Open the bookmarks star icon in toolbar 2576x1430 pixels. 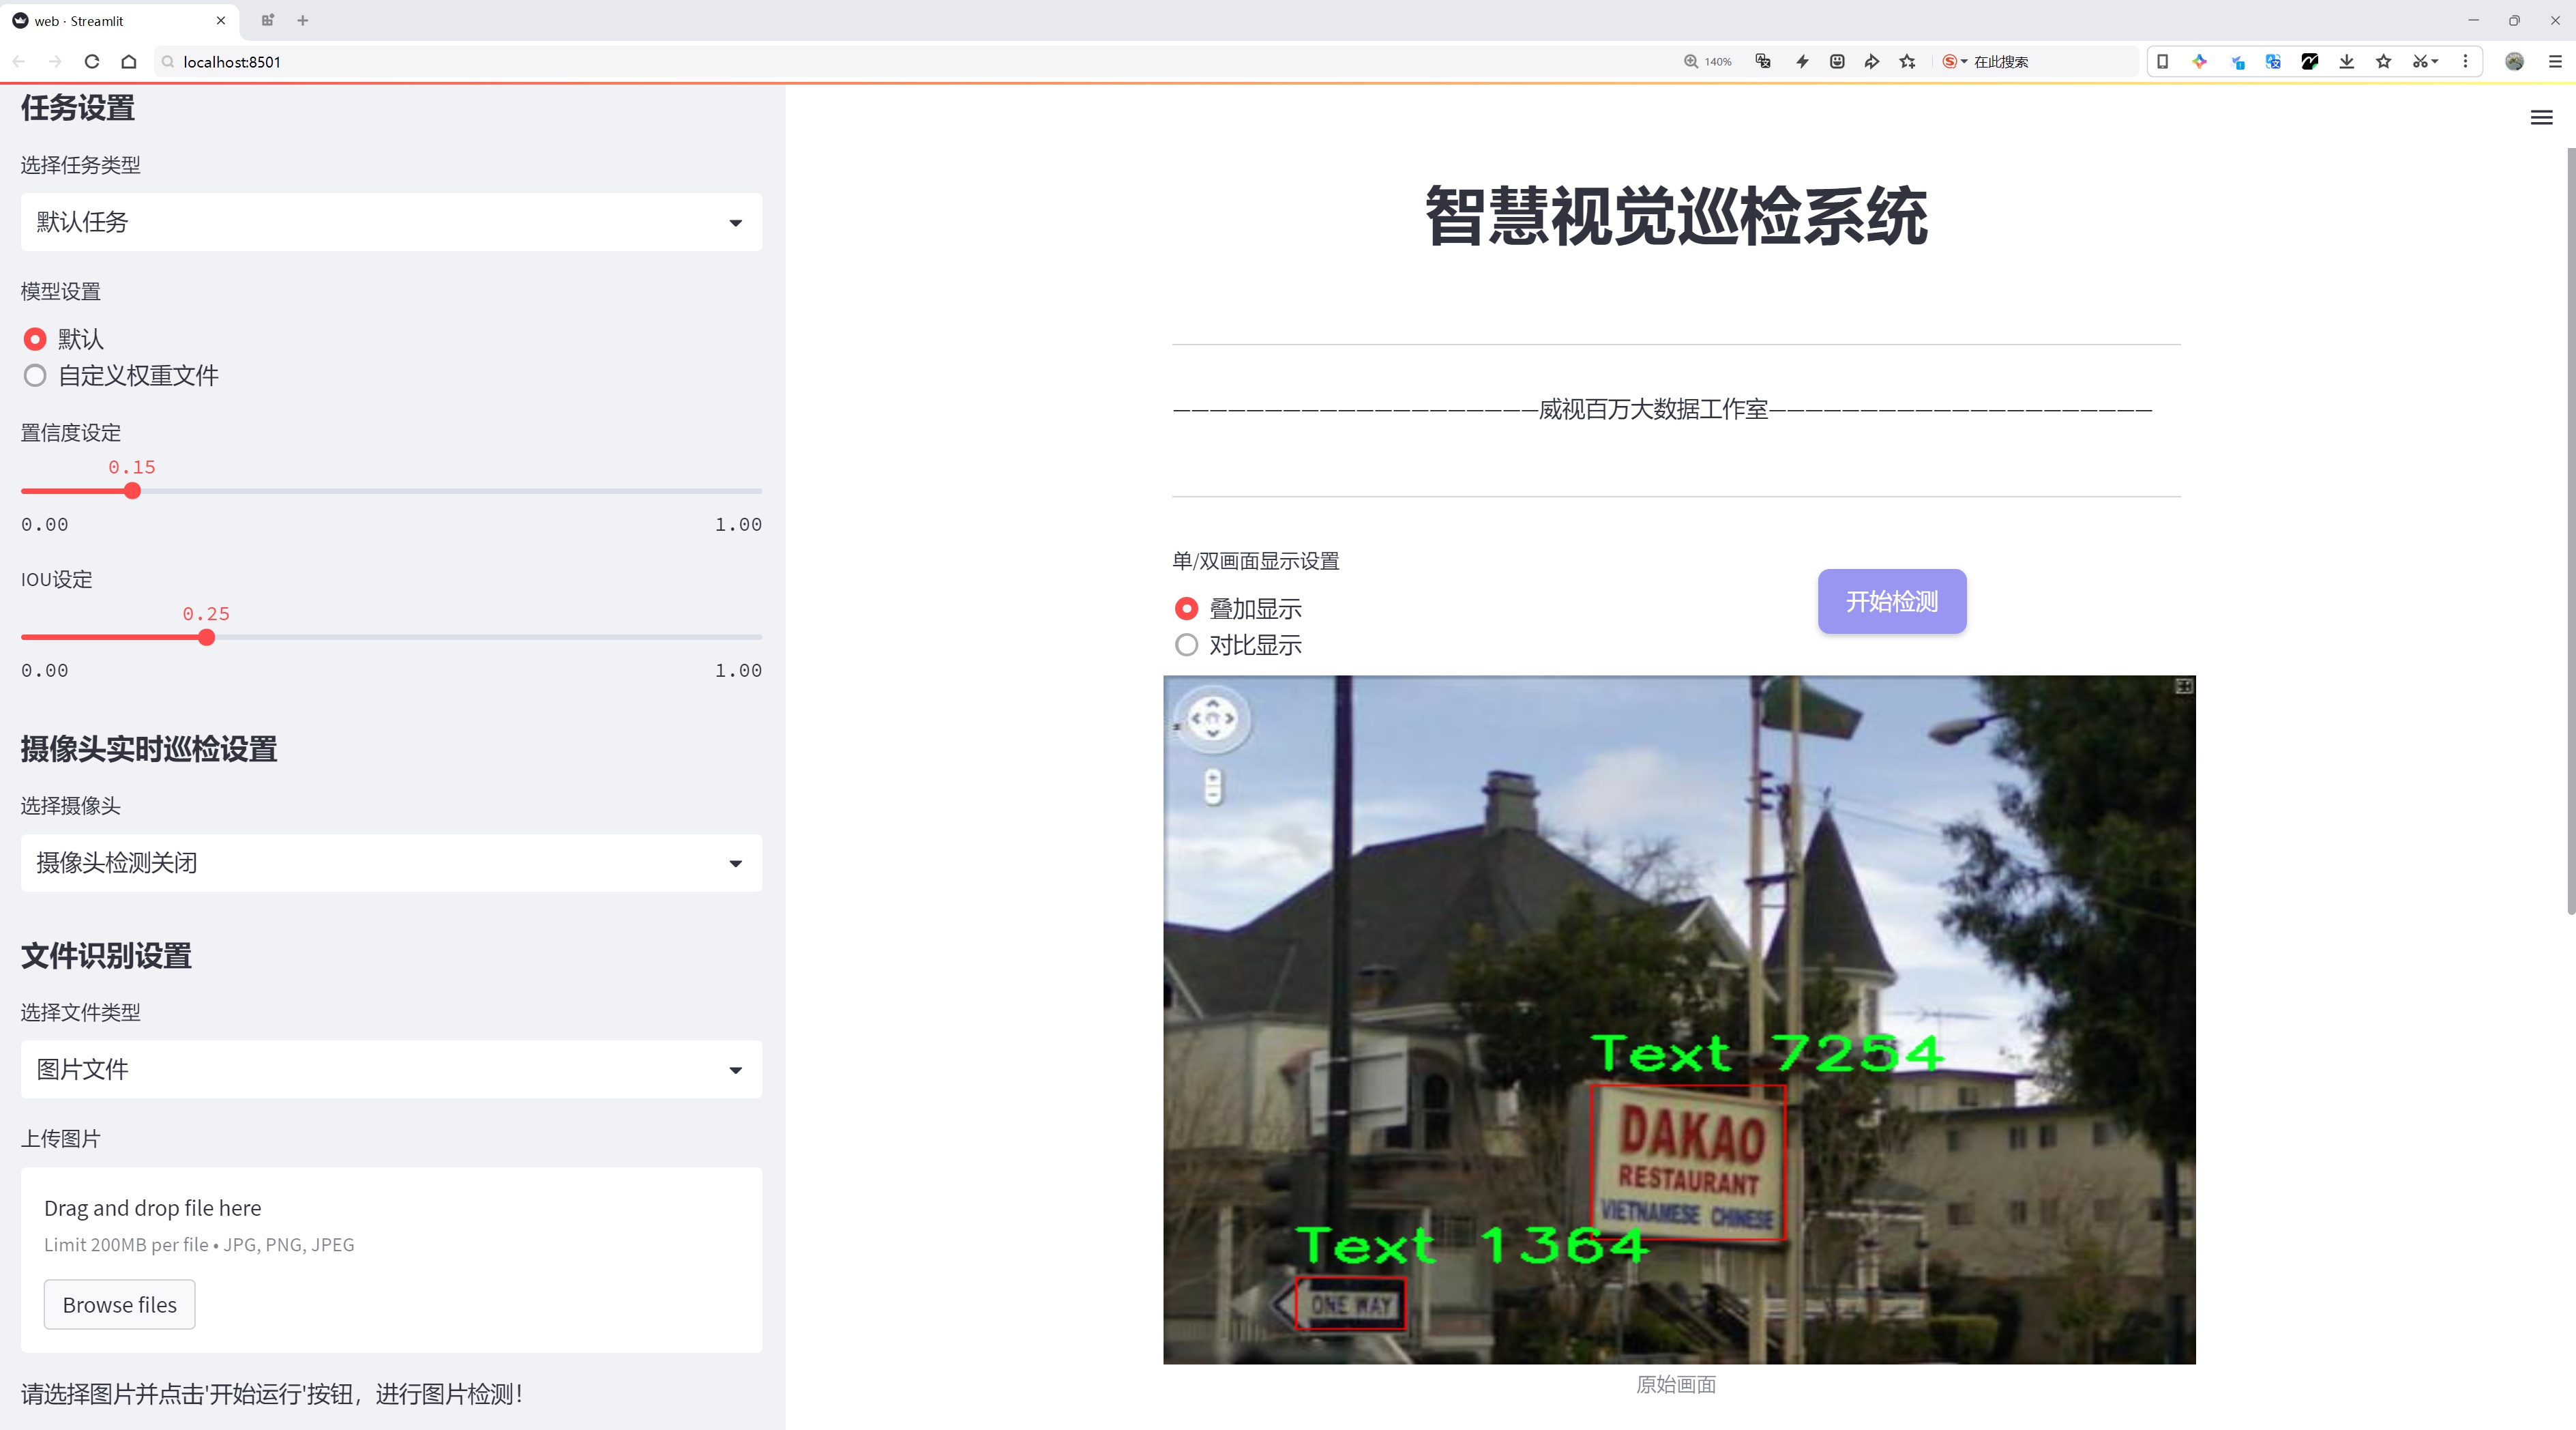pyautogui.click(x=2384, y=61)
